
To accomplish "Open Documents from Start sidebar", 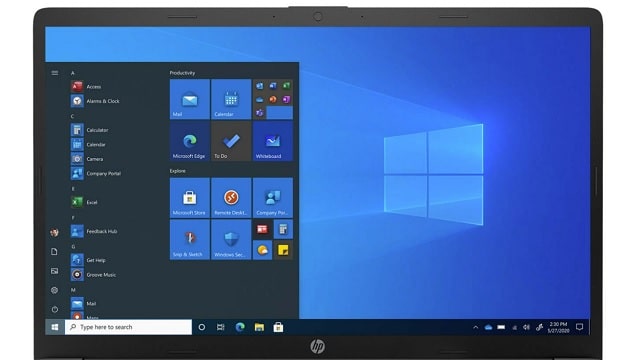I will coord(54,251).
